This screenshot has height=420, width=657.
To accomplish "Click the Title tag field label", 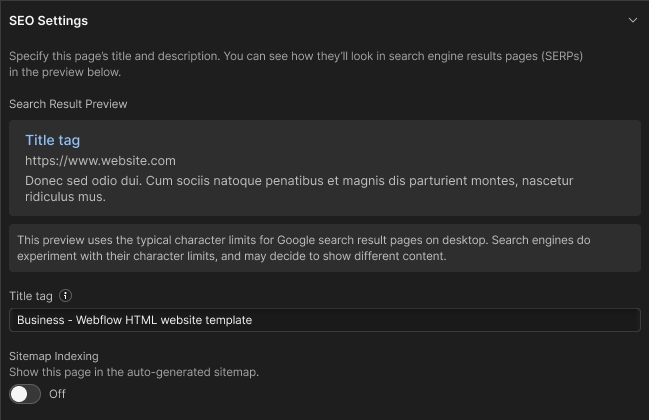I will click(x=31, y=296).
